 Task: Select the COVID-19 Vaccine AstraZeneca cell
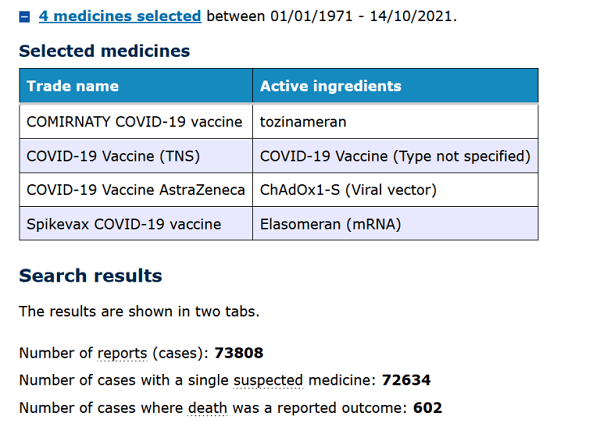tap(134, 190)
